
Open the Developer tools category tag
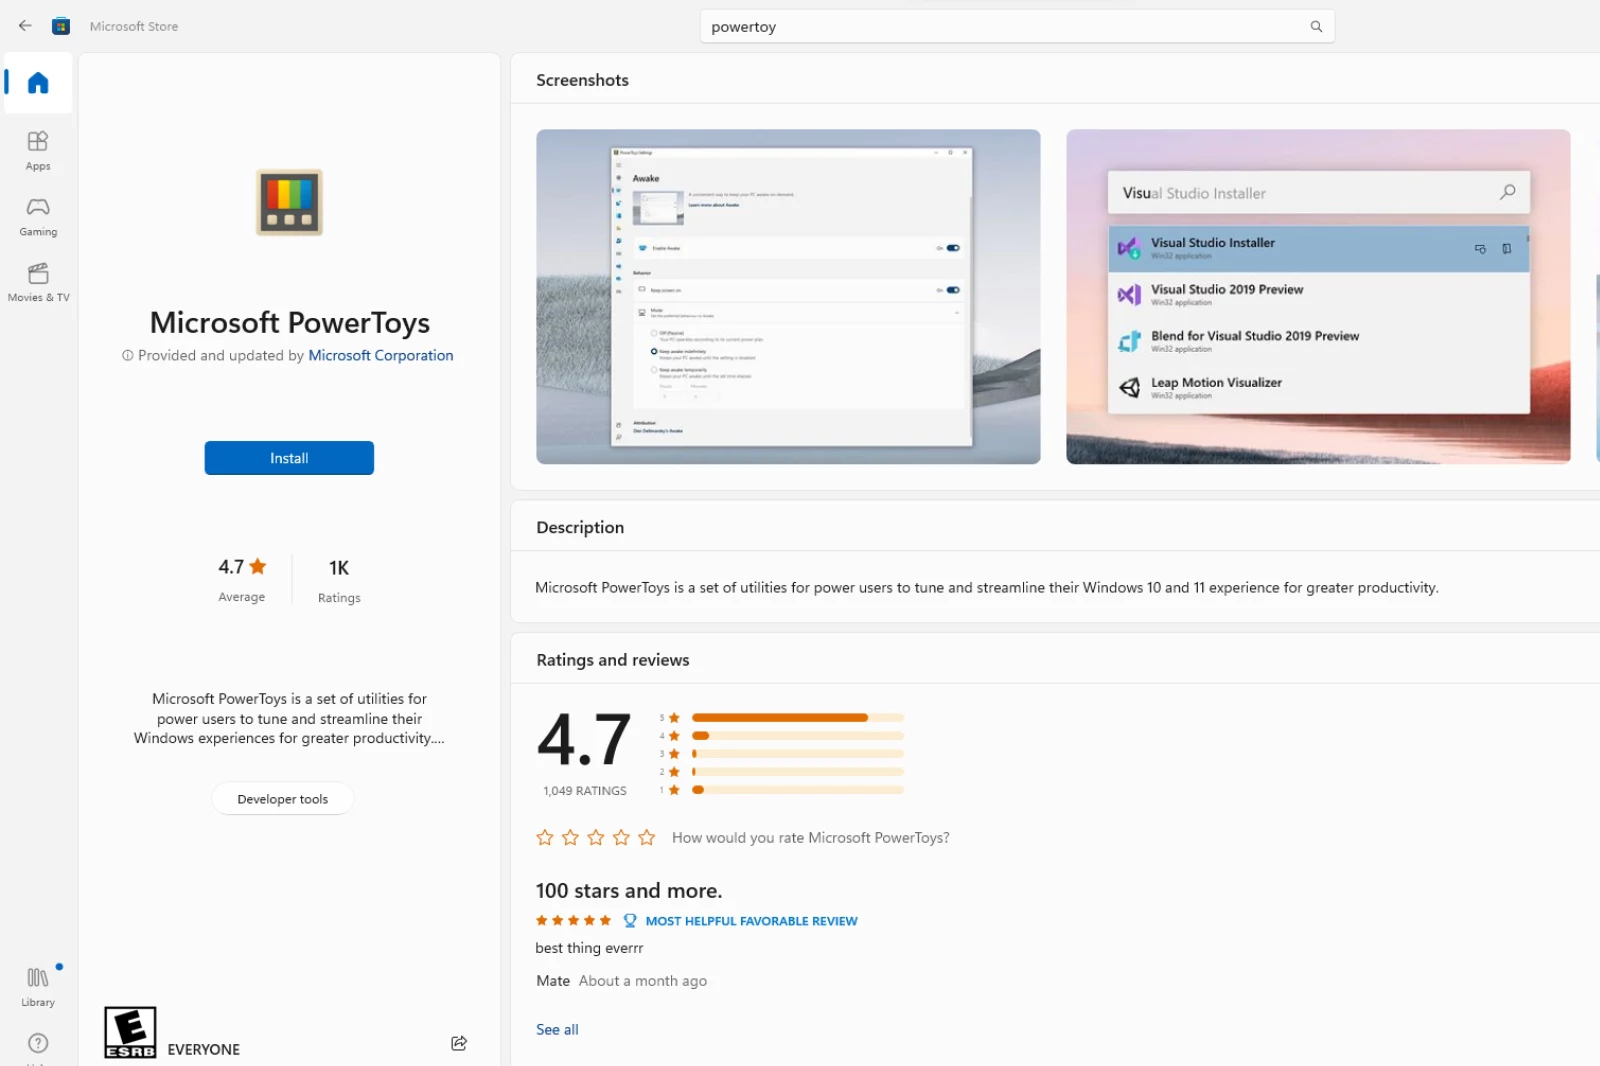point(283,799)
